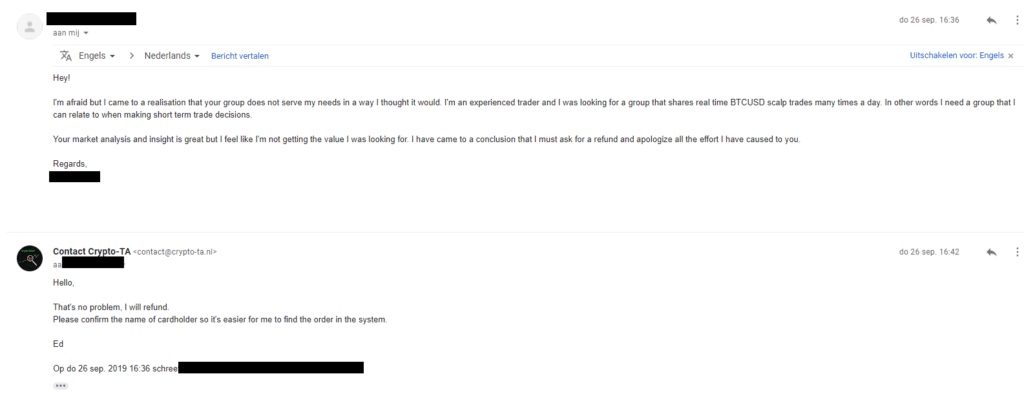The width and height of the screenshot is (1024, 396).
Task: Open the Nederlands target language dropdown
Action: (x=172, y=56)
